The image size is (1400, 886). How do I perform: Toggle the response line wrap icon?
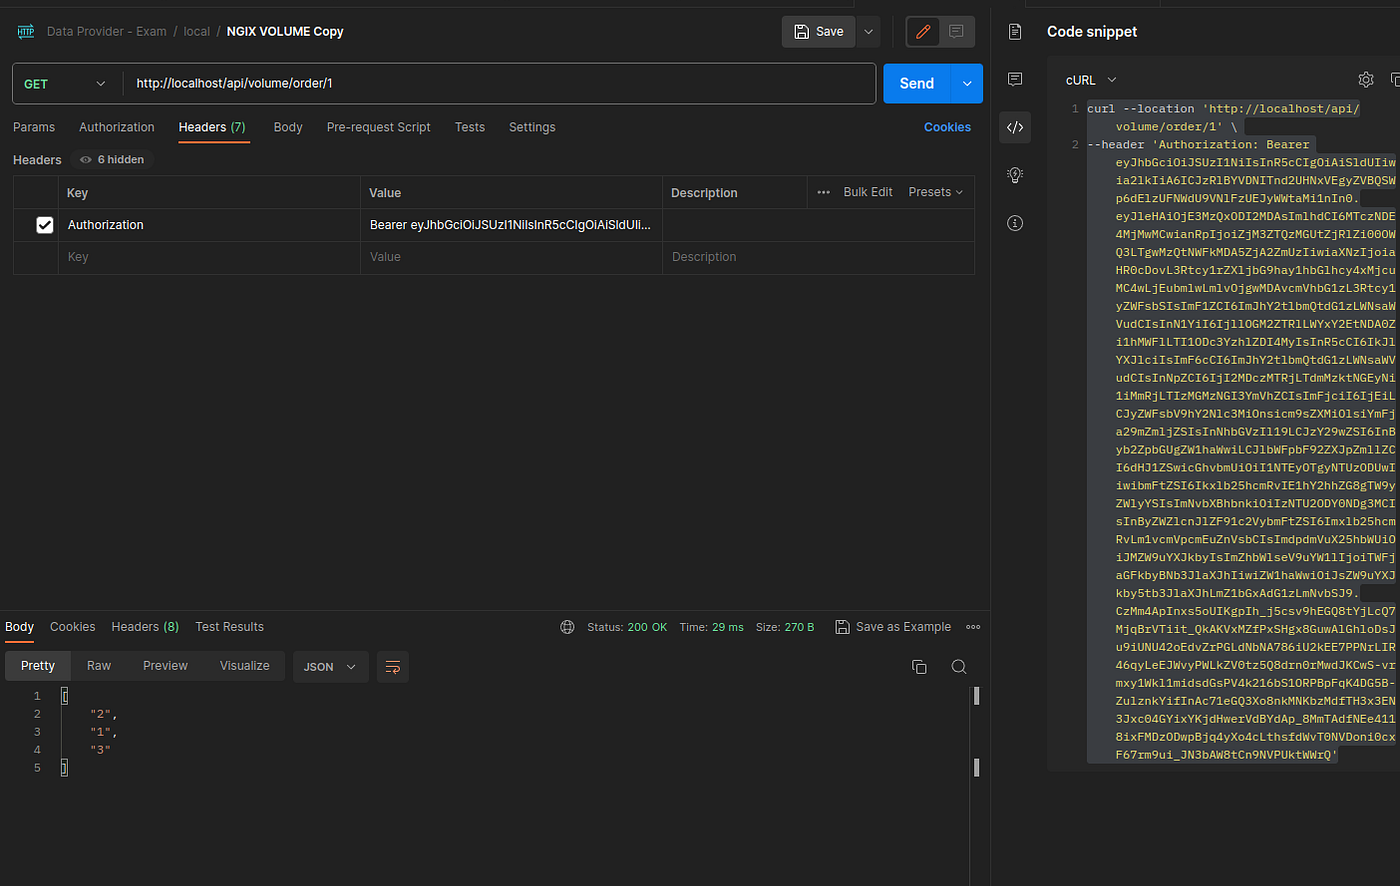click(393, 667)
